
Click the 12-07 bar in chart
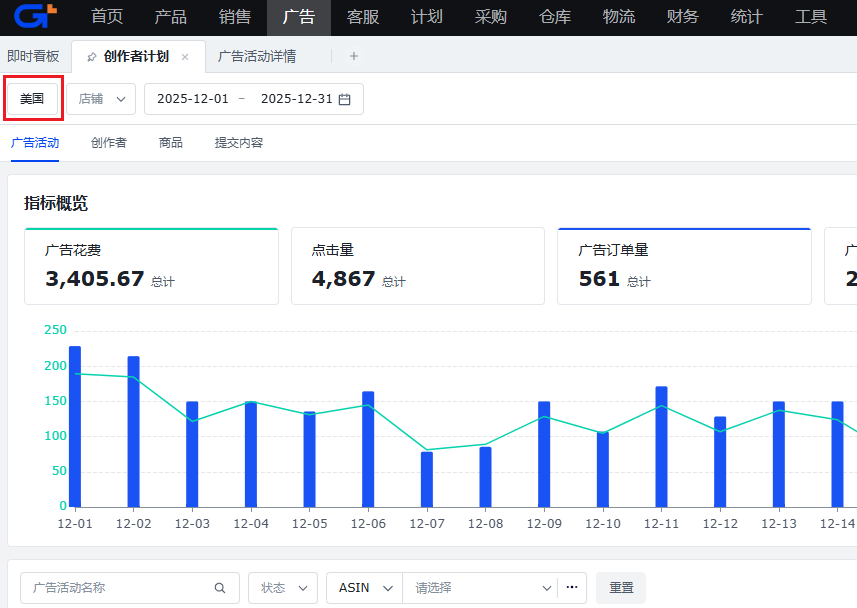[427, 480]
